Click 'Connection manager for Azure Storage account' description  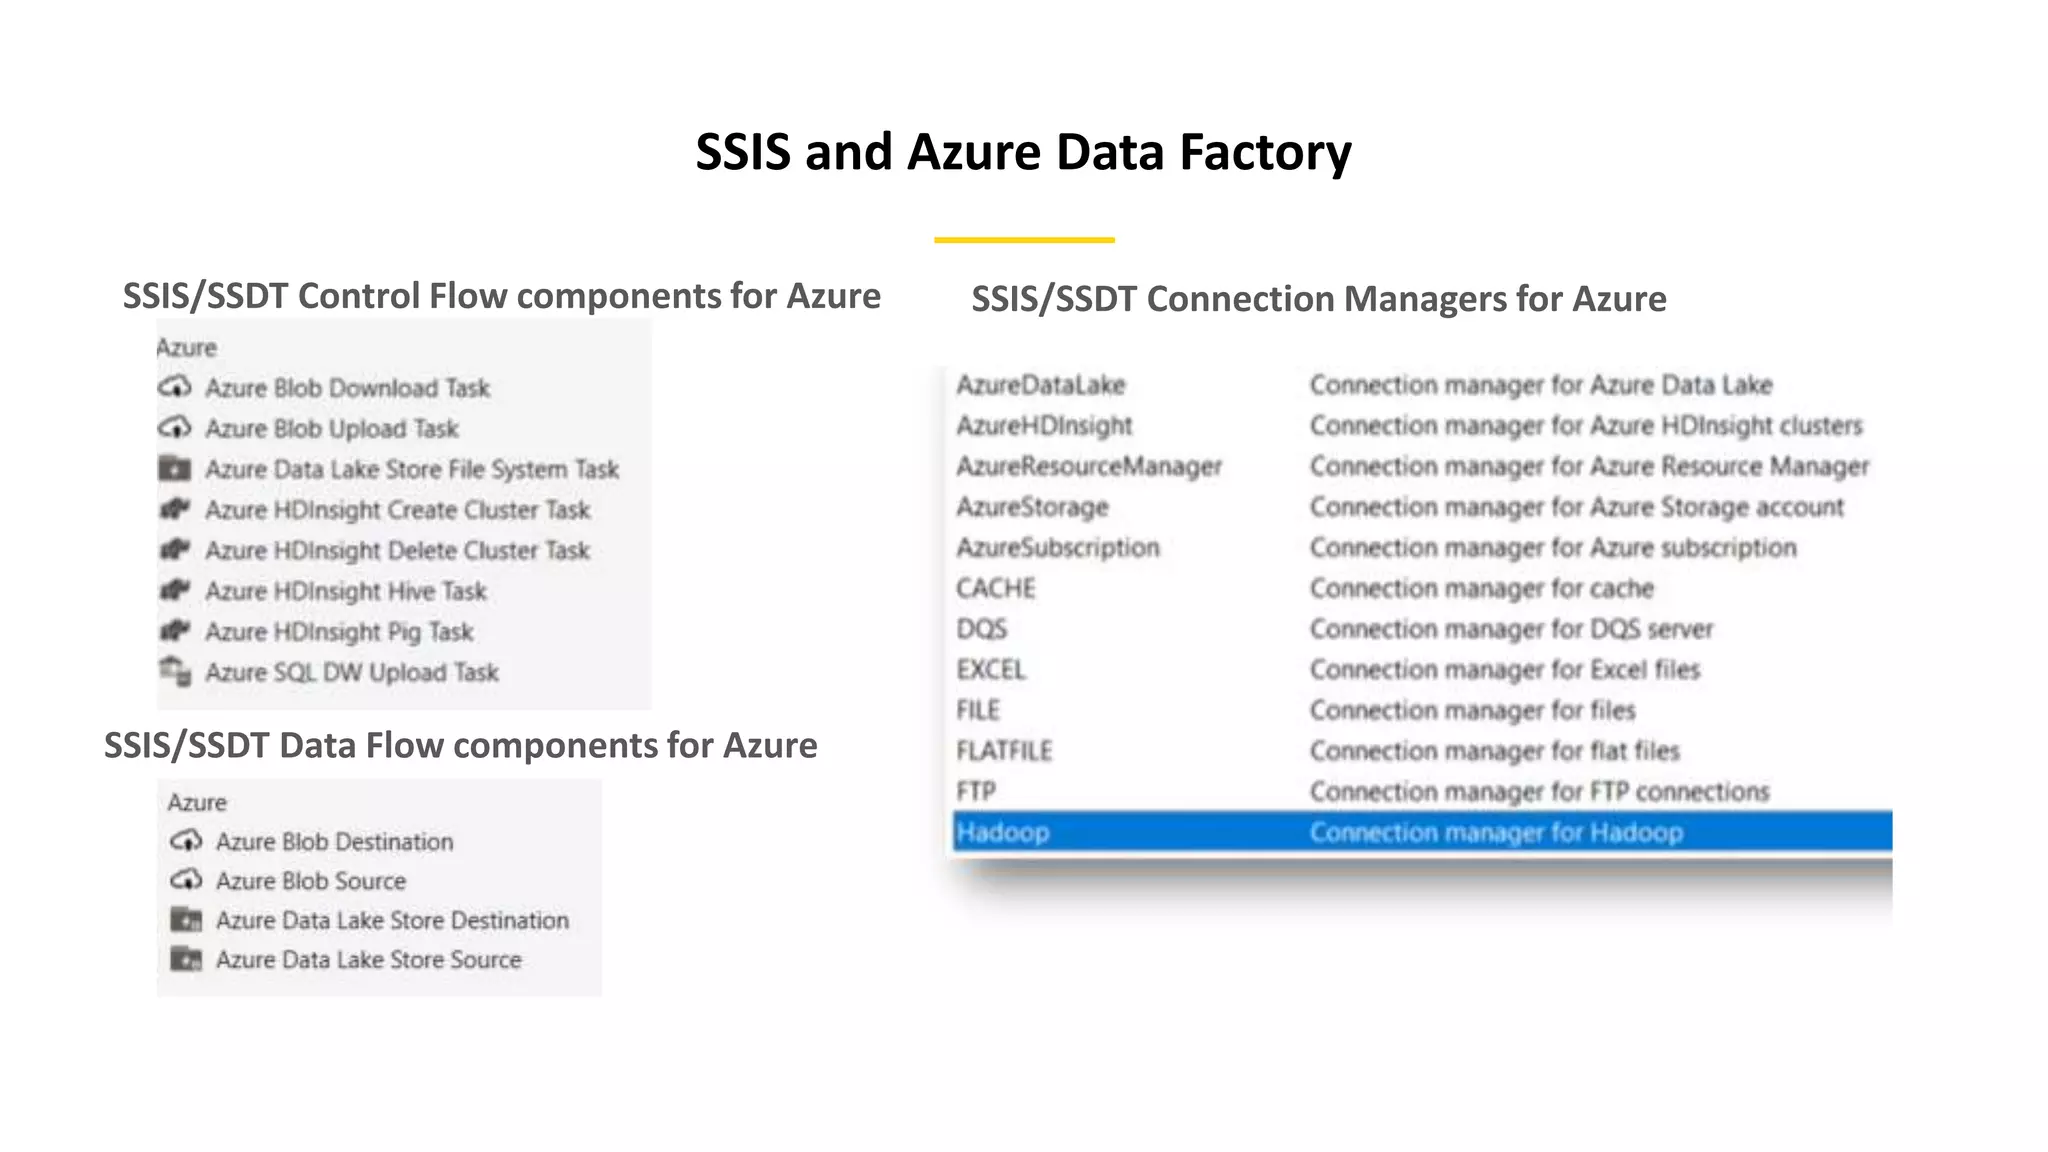coord(1577,507)
